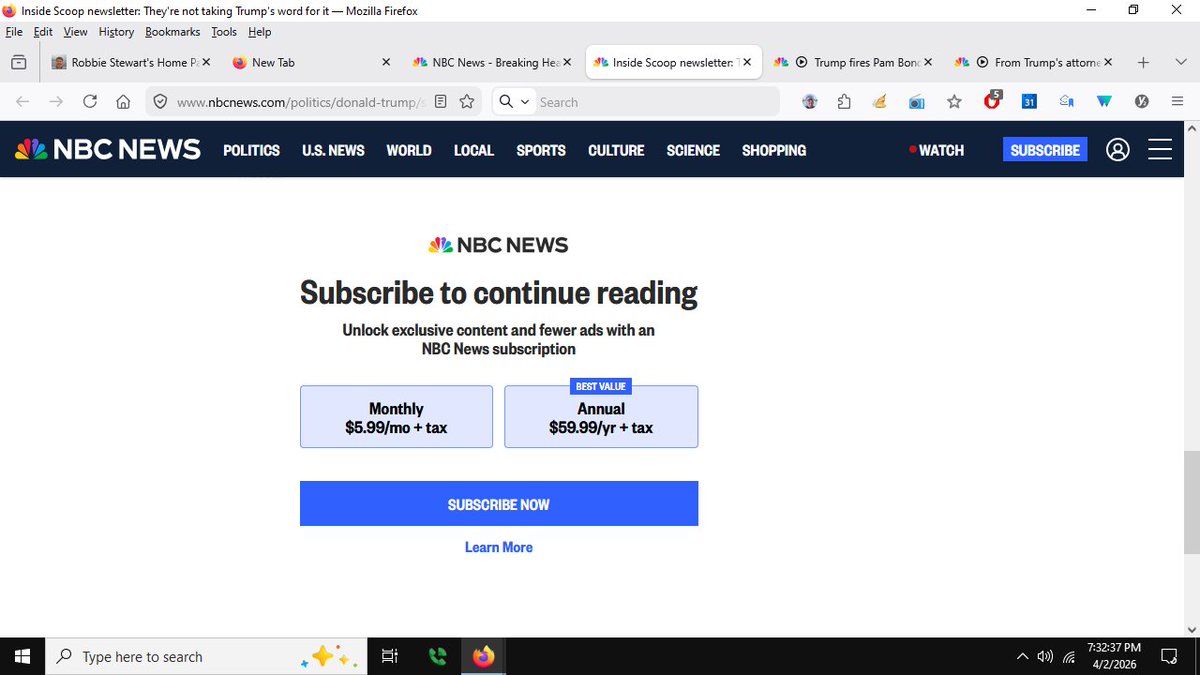The height and width of the screenshot is (675, 1200).
Task: Go to the WORLD section
Action: click(x=409, y=150)
